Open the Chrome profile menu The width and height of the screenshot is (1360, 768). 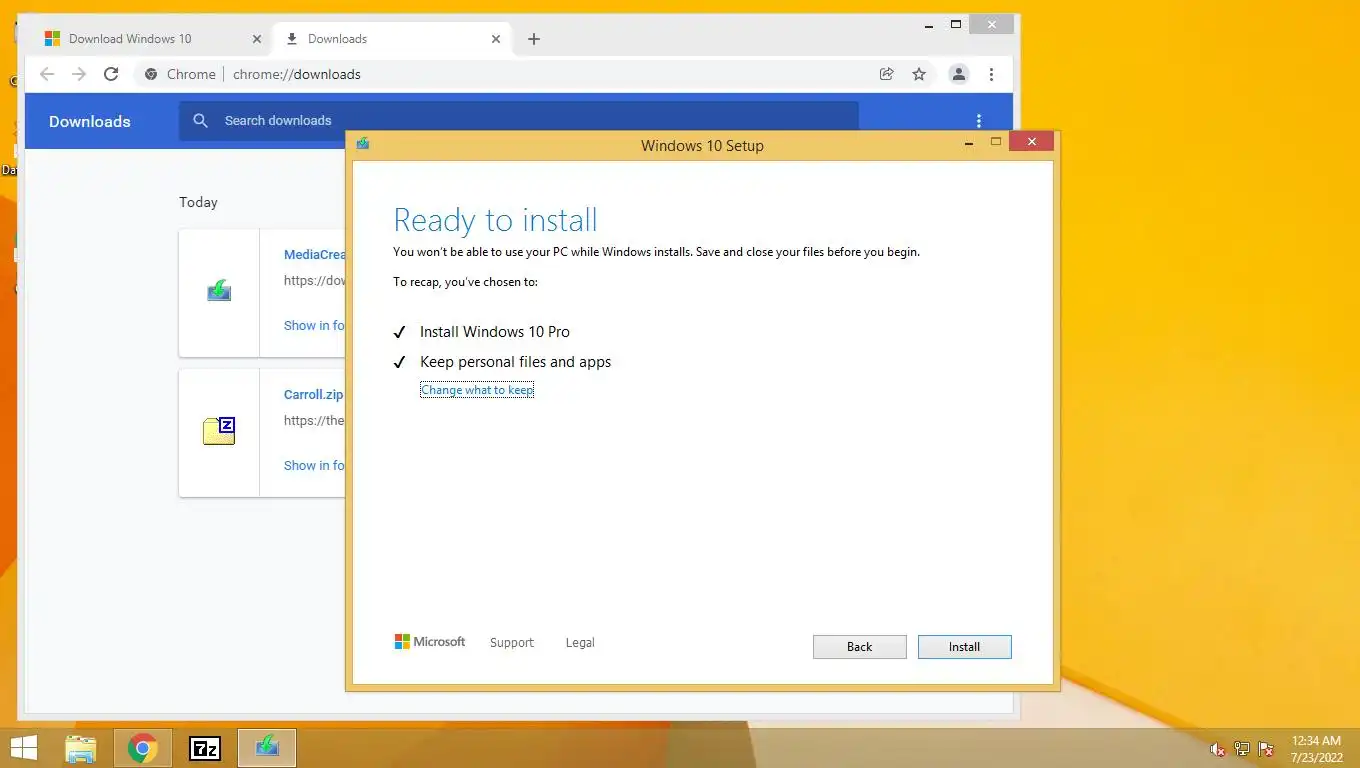tap(958, 74)
